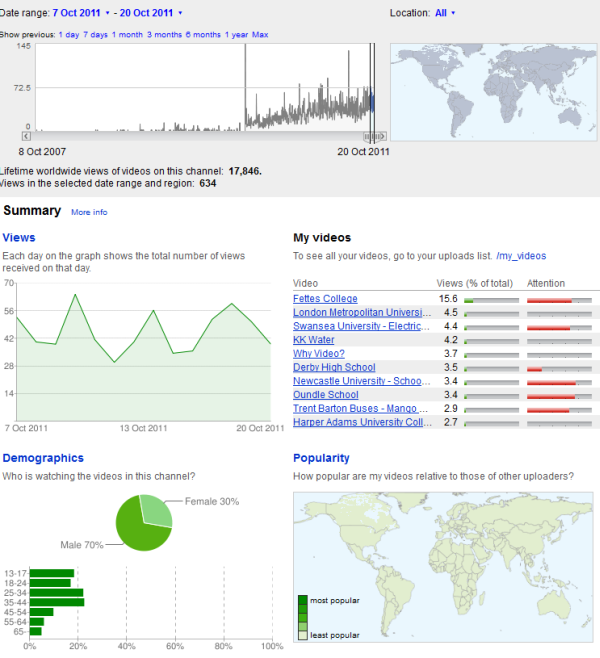
Task: Open the Fettes College video
Action: click(x=325, y=299)
